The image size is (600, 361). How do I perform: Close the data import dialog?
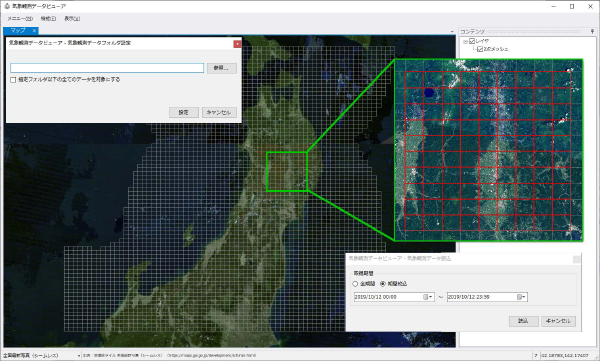click(x=576, y=260)
